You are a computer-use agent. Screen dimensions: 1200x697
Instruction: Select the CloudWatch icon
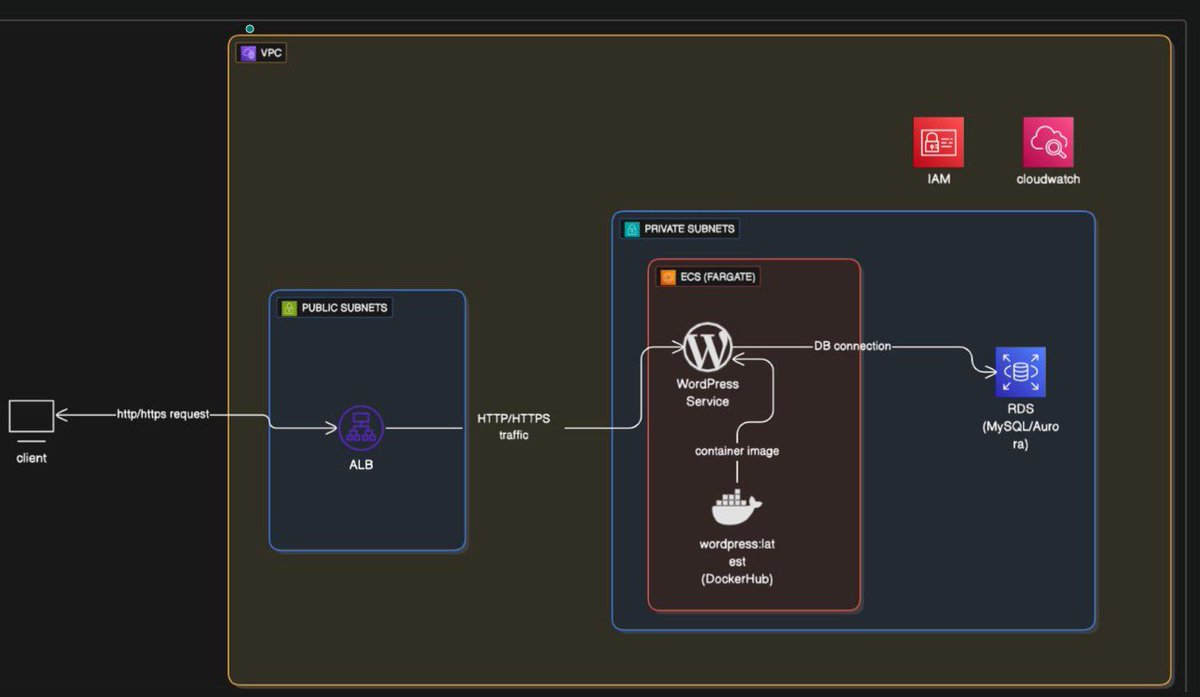tap(1047, 141)
